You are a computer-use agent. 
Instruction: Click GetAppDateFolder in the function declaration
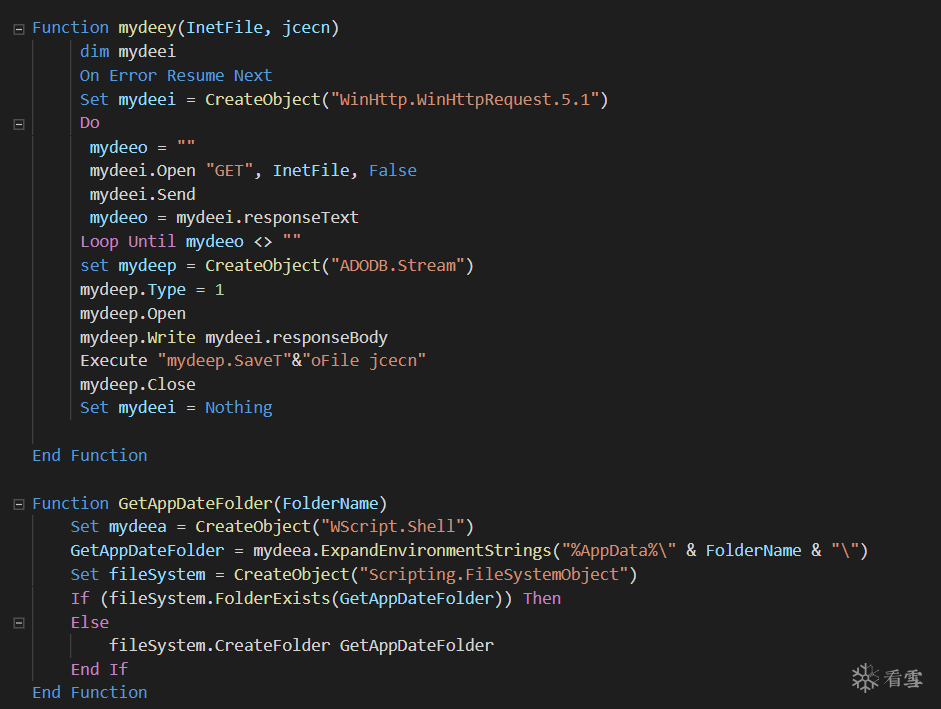click(x=195, y=503)
